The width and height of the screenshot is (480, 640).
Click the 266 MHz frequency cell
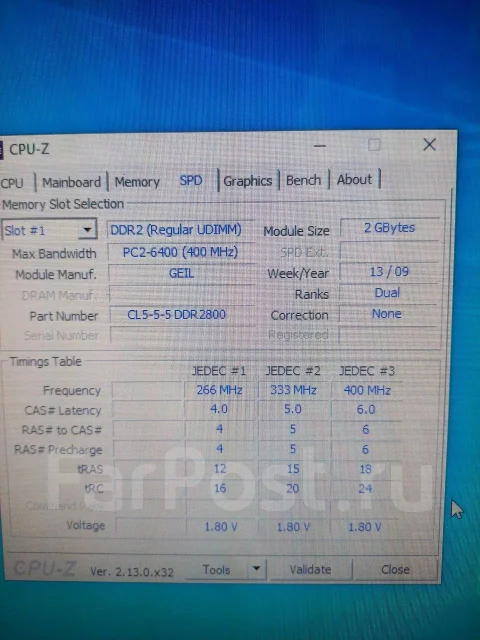220,390
